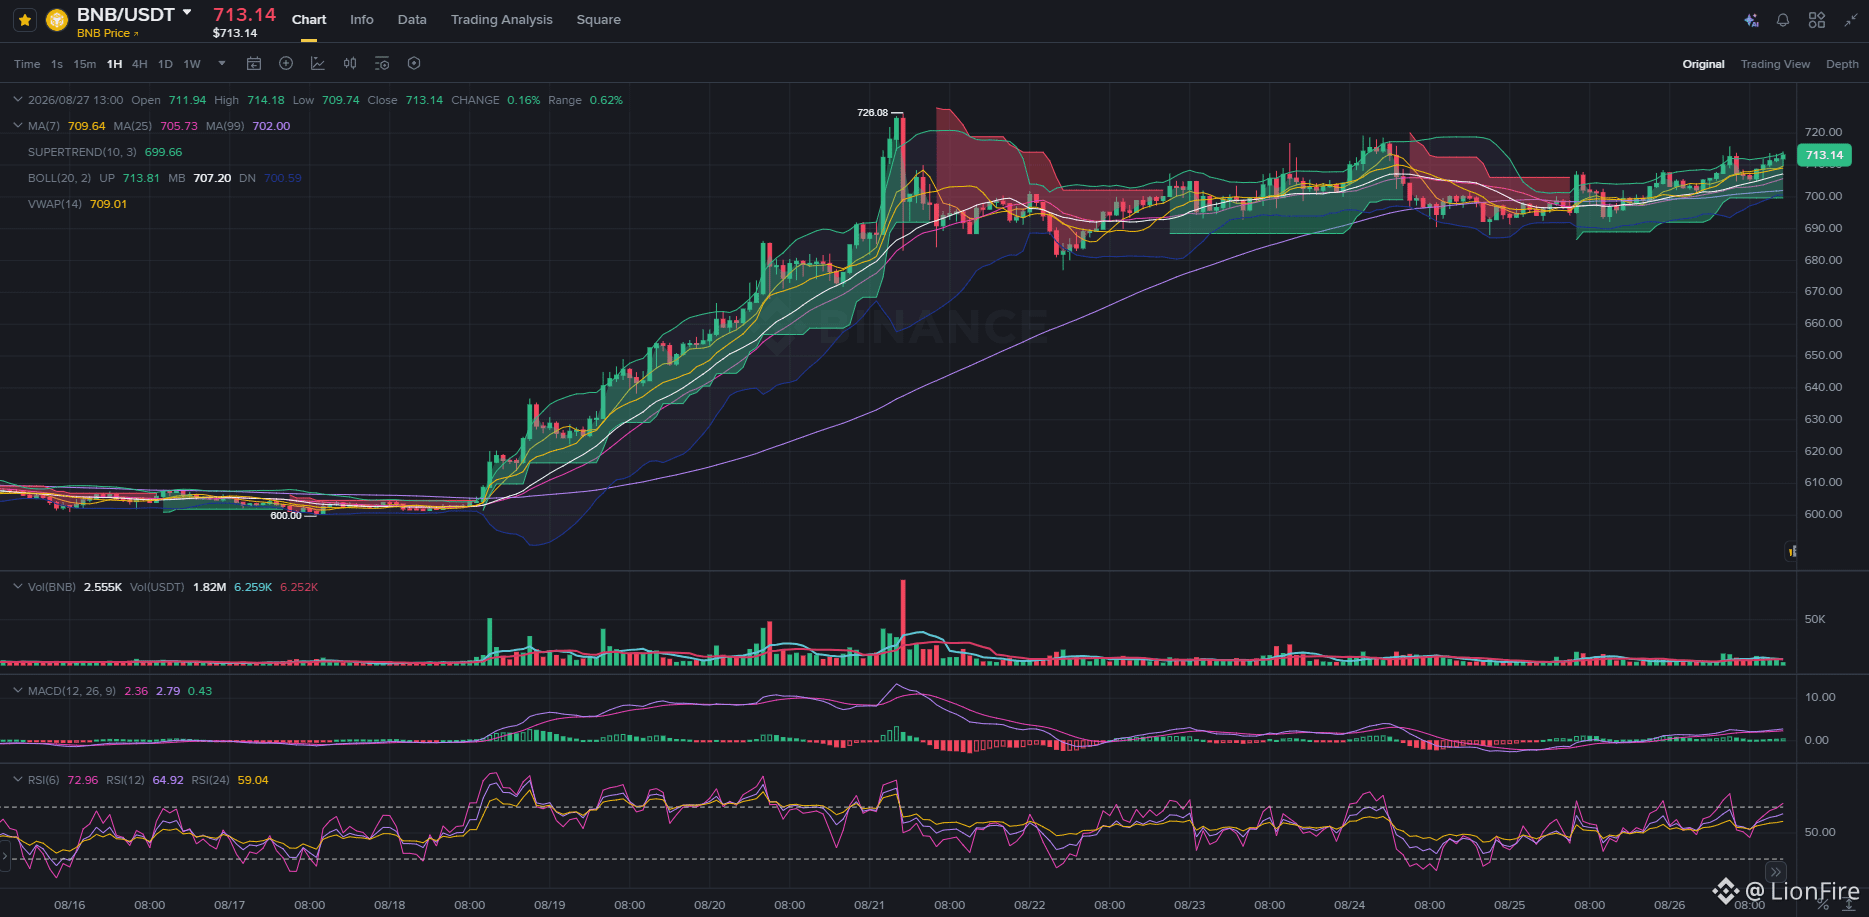1869x917 pixels.
Task: Click the last price 713.14 in header
Action: 244,14
